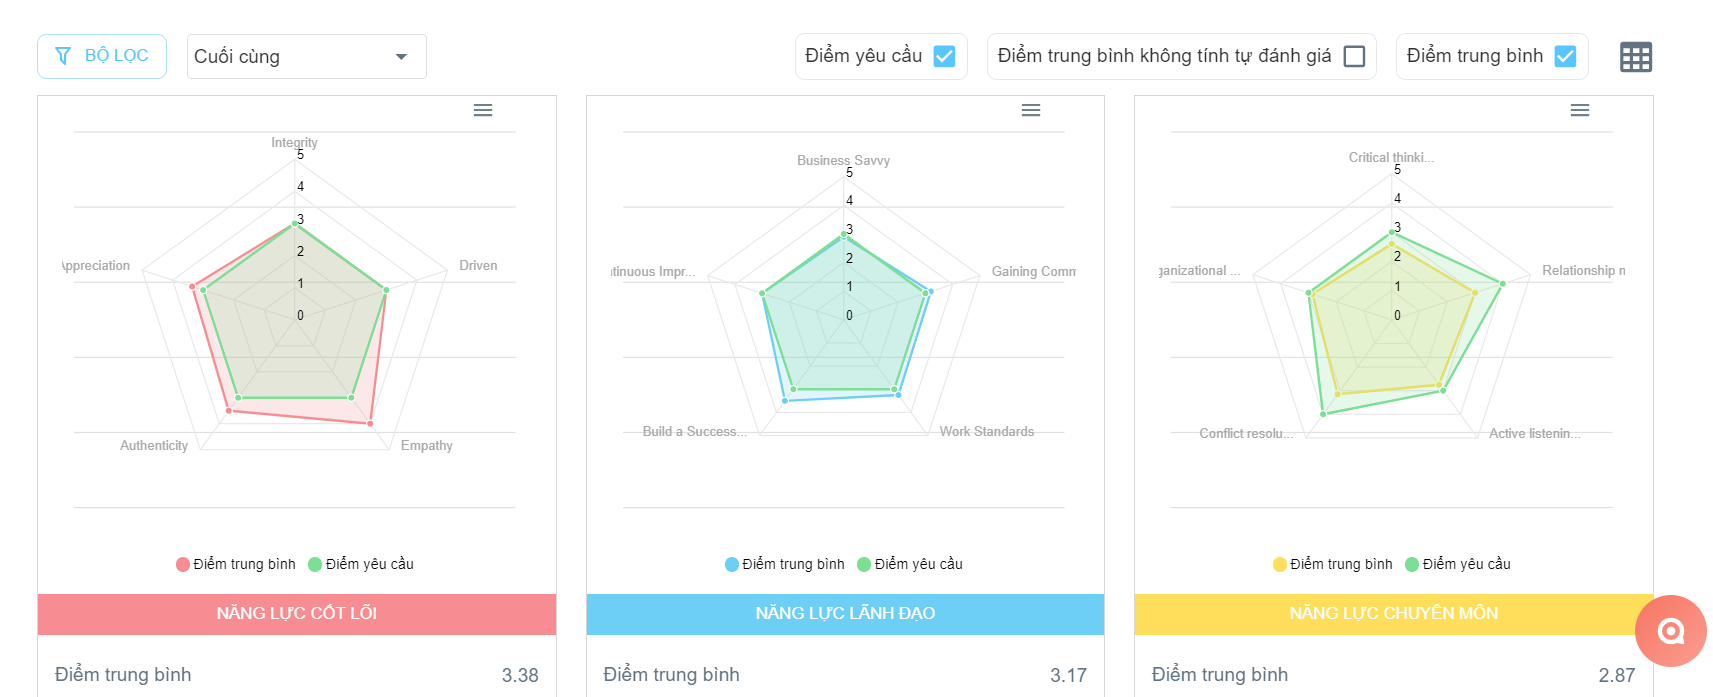Expand the Cuối cùng dropdown

tap(306, 56)
